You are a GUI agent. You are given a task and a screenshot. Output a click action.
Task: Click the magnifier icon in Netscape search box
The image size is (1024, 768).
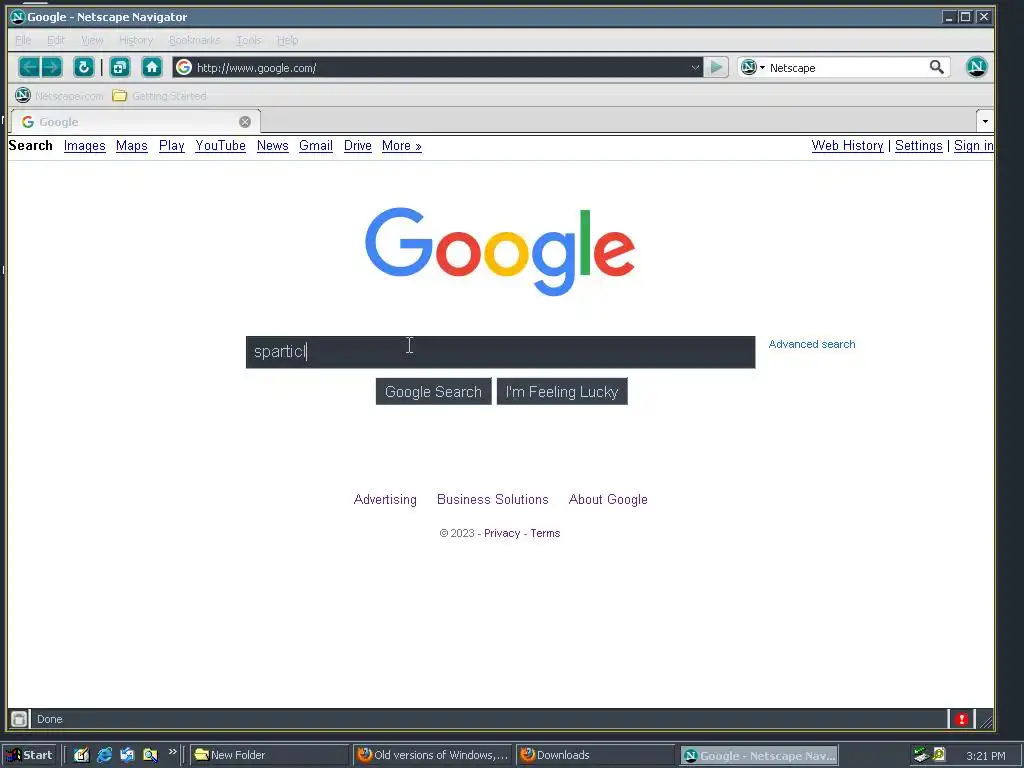click(x=936, y=67)
